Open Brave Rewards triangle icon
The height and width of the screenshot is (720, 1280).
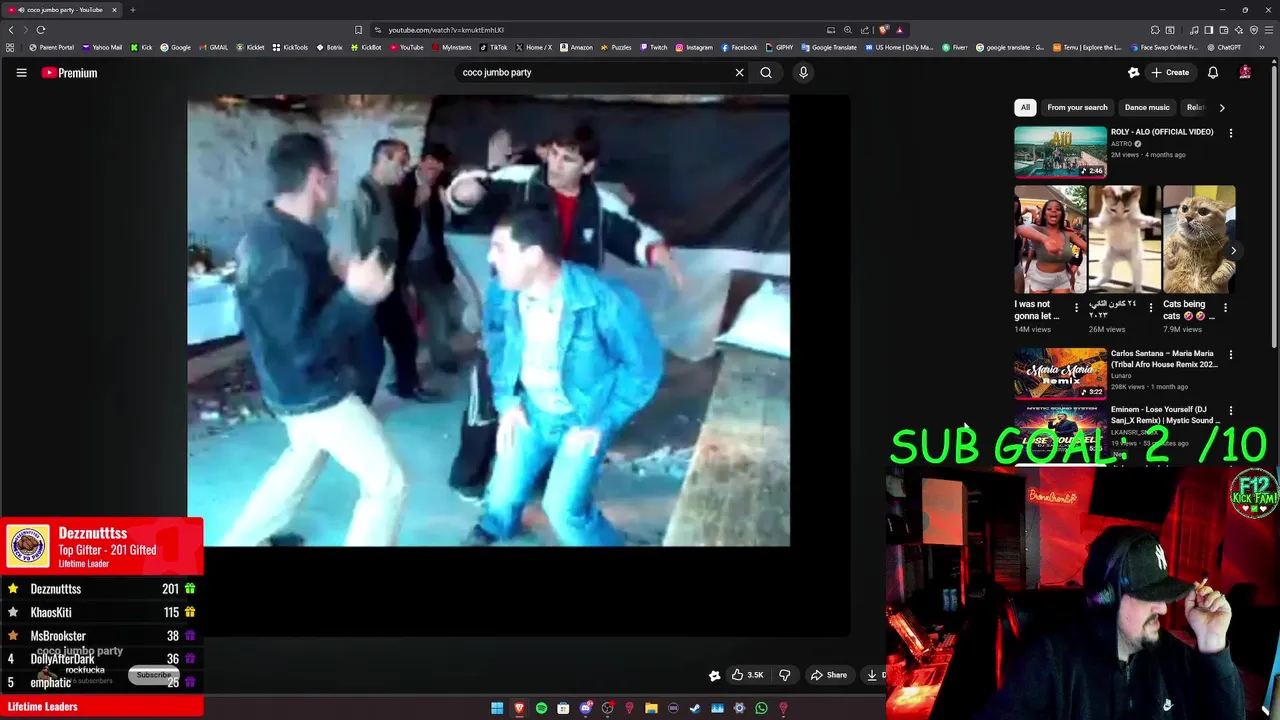pos(899,29)
